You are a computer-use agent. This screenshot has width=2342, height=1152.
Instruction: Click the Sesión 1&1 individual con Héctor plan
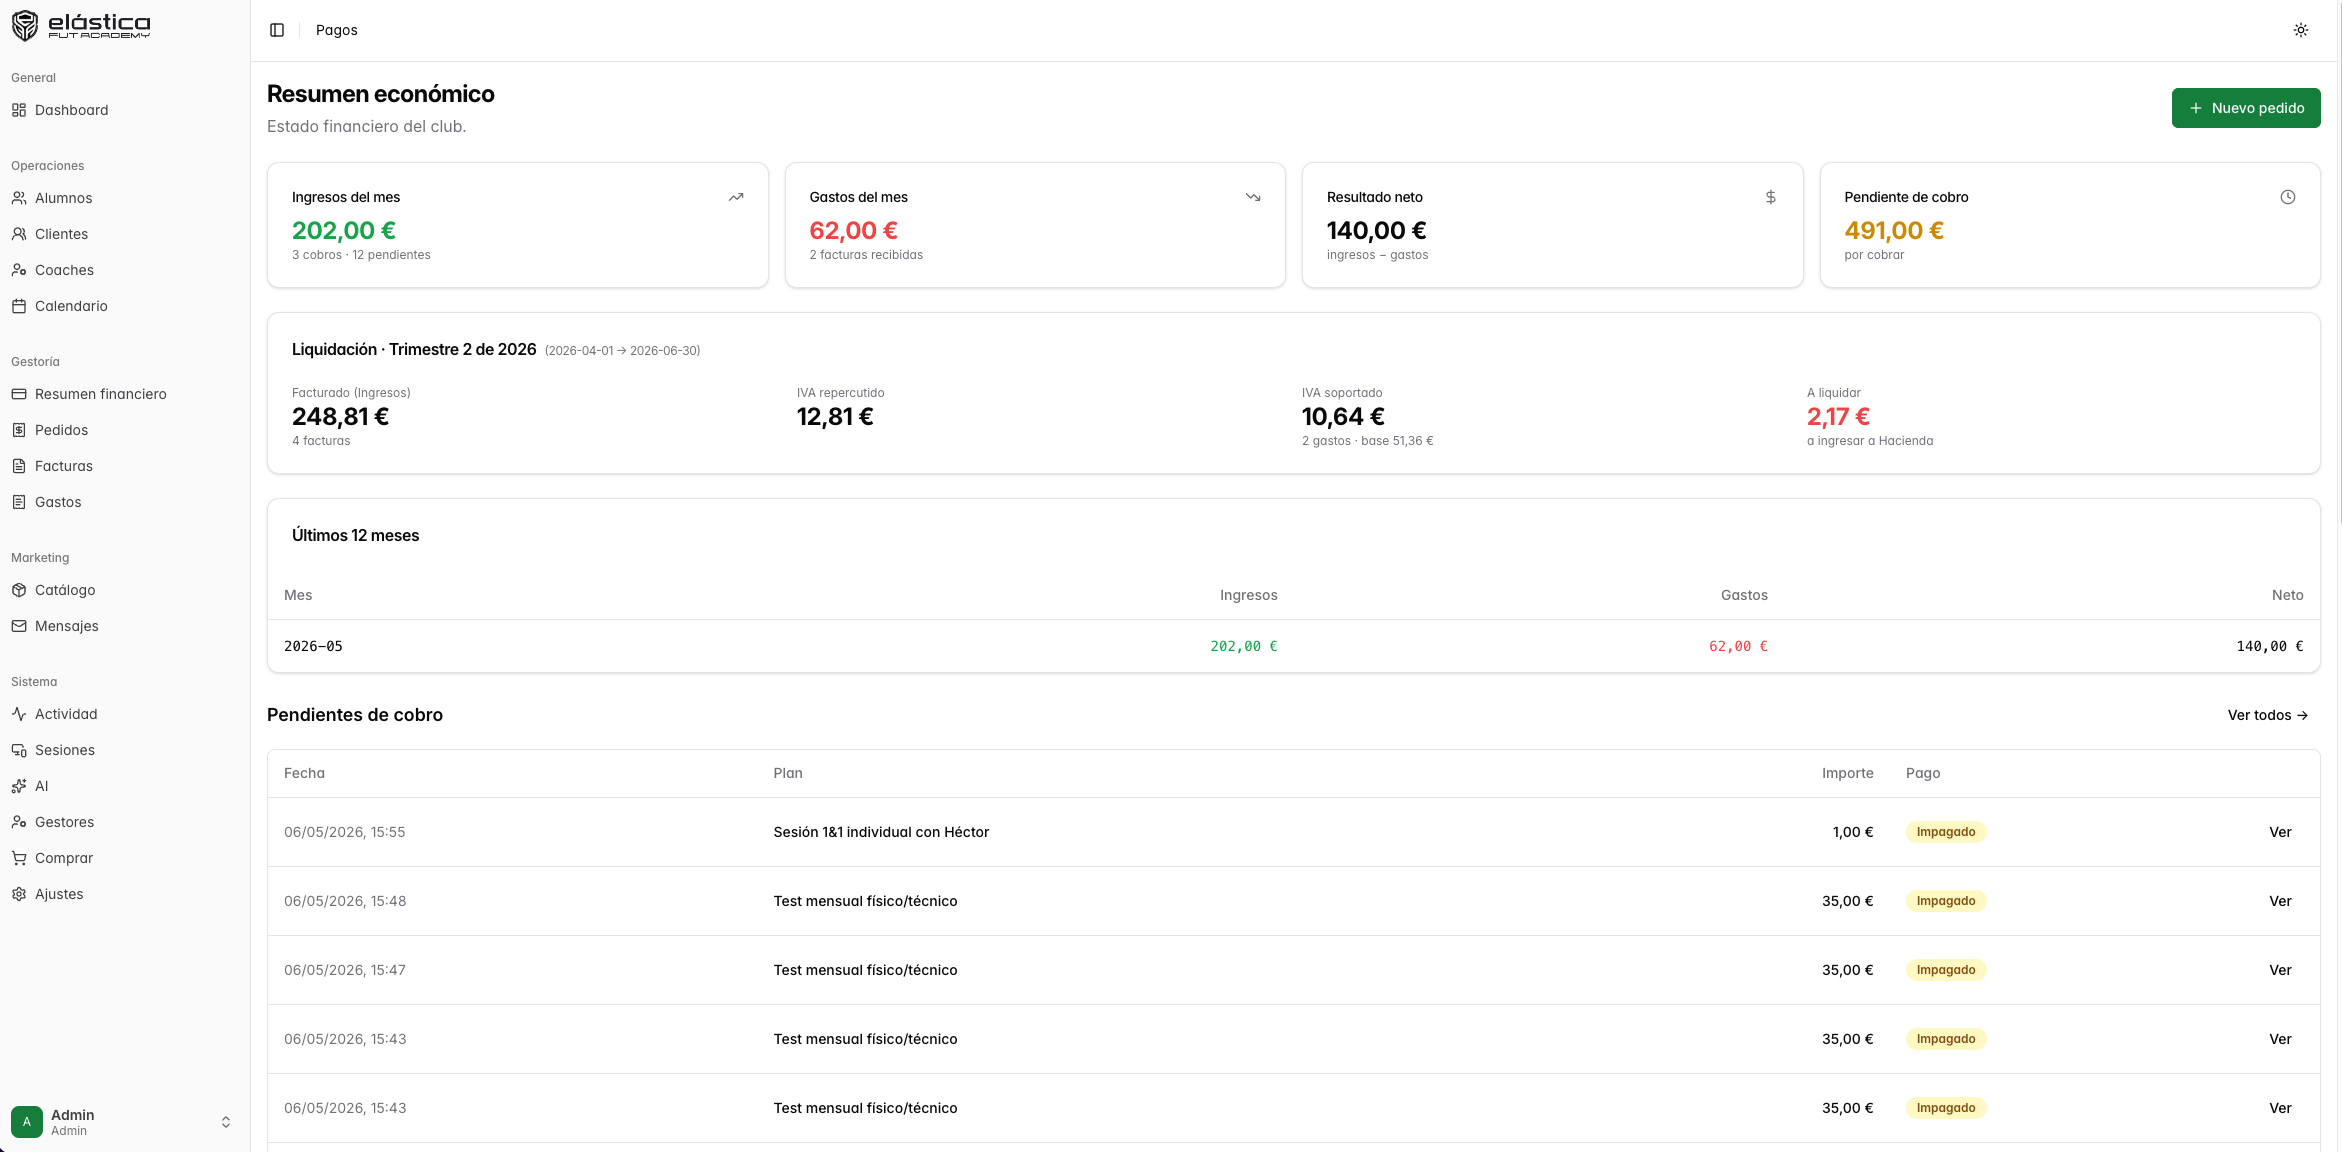tap(881, 832)
